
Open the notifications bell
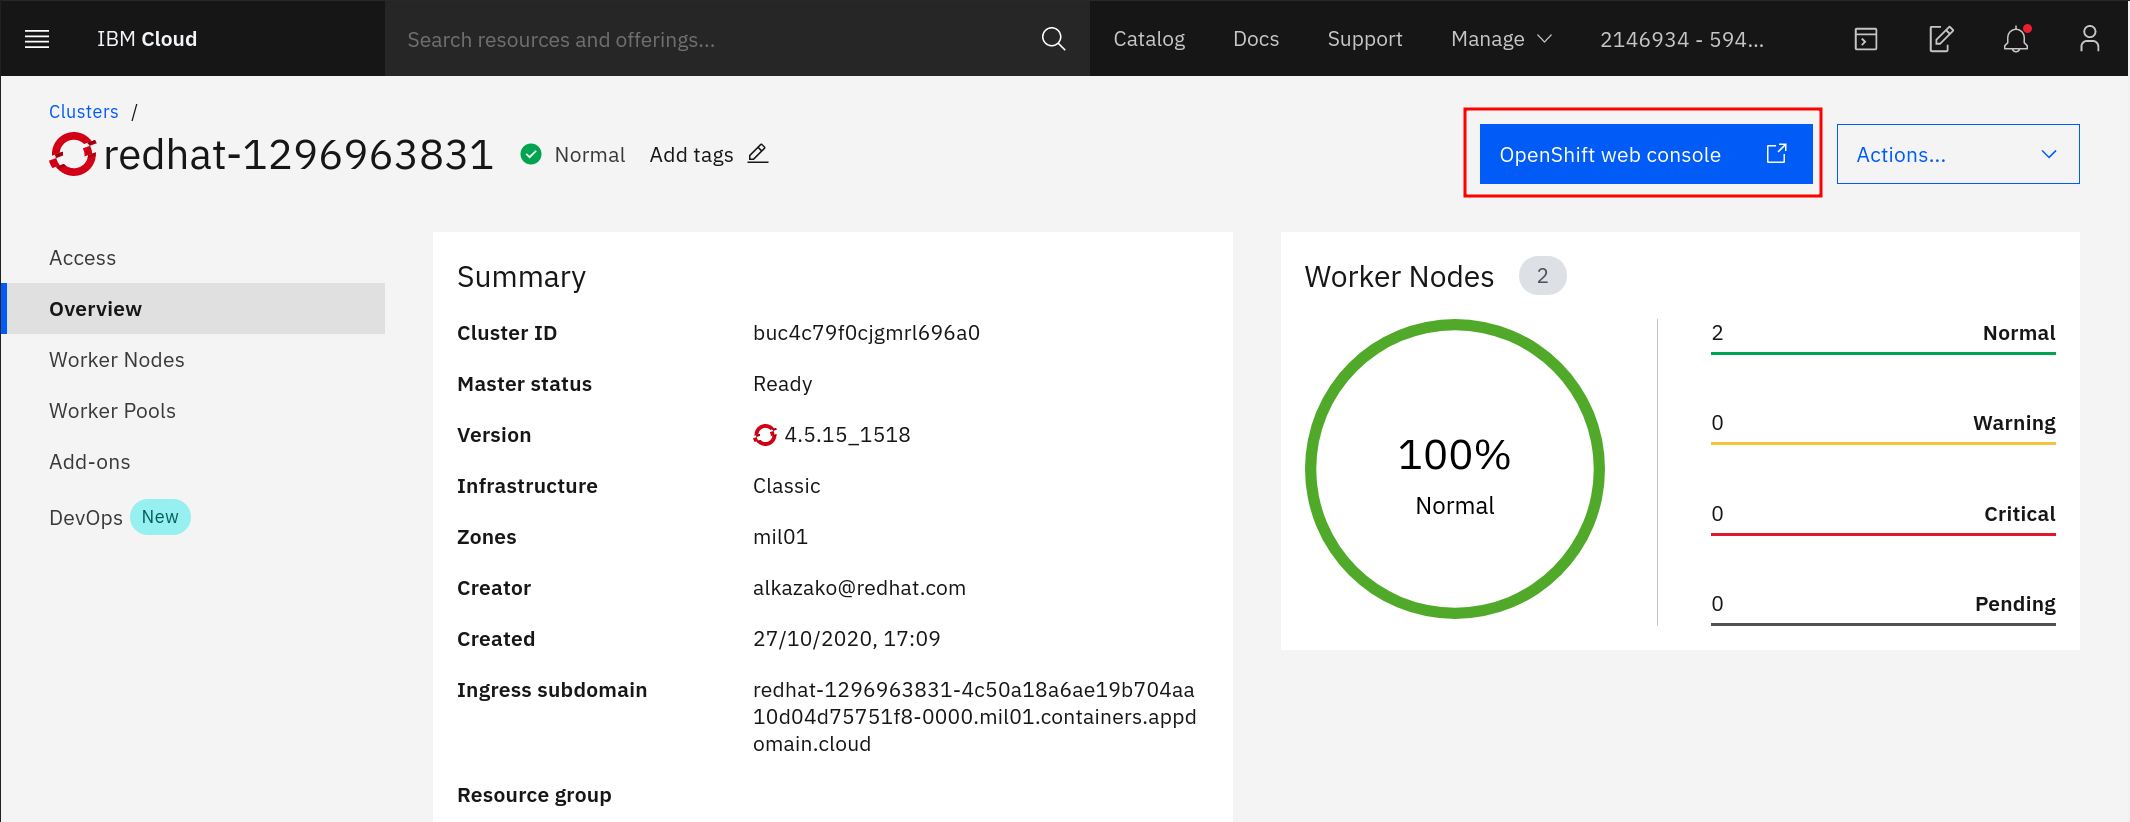pos(2015,40)
